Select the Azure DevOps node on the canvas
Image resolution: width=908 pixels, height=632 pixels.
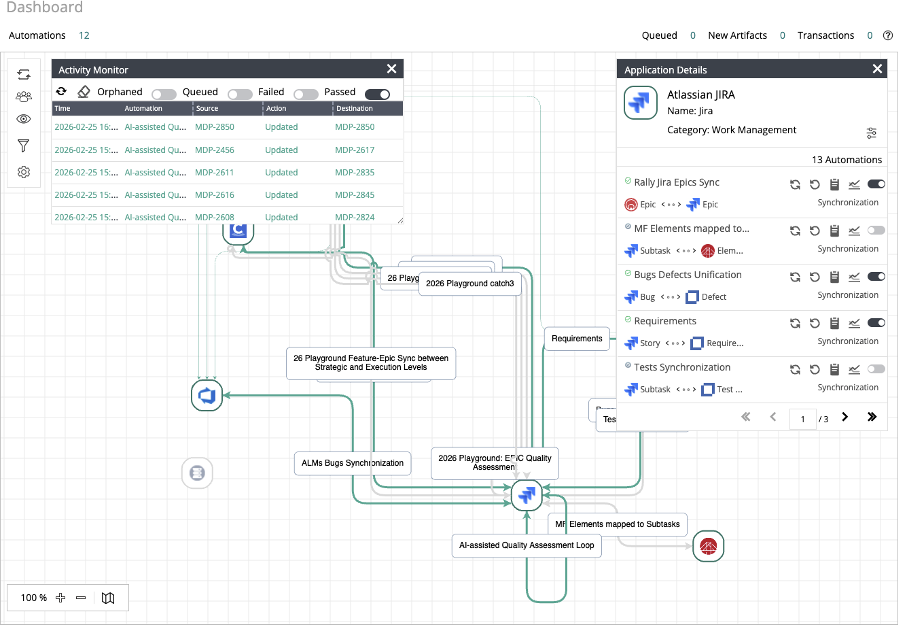[207, 396]
